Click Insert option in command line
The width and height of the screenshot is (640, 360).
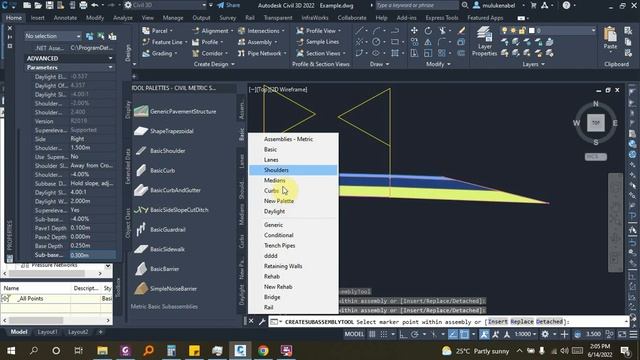[498, 322]
